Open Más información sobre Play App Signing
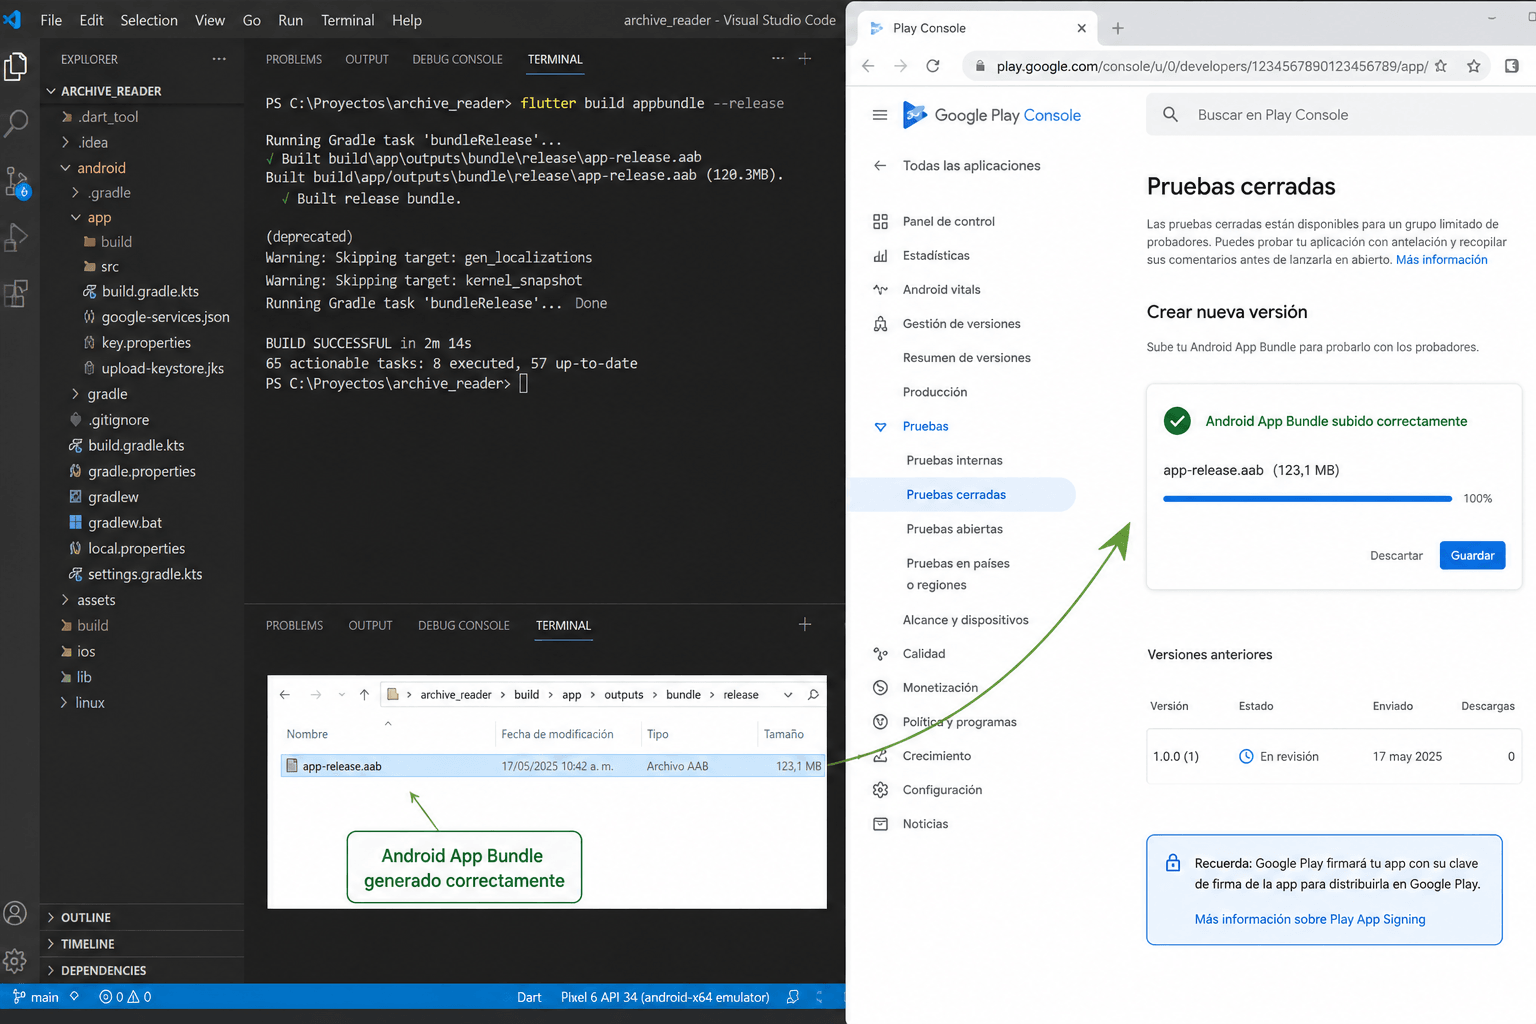This screenshot has width=1536, height=1024. click(x=1310, y=919)
